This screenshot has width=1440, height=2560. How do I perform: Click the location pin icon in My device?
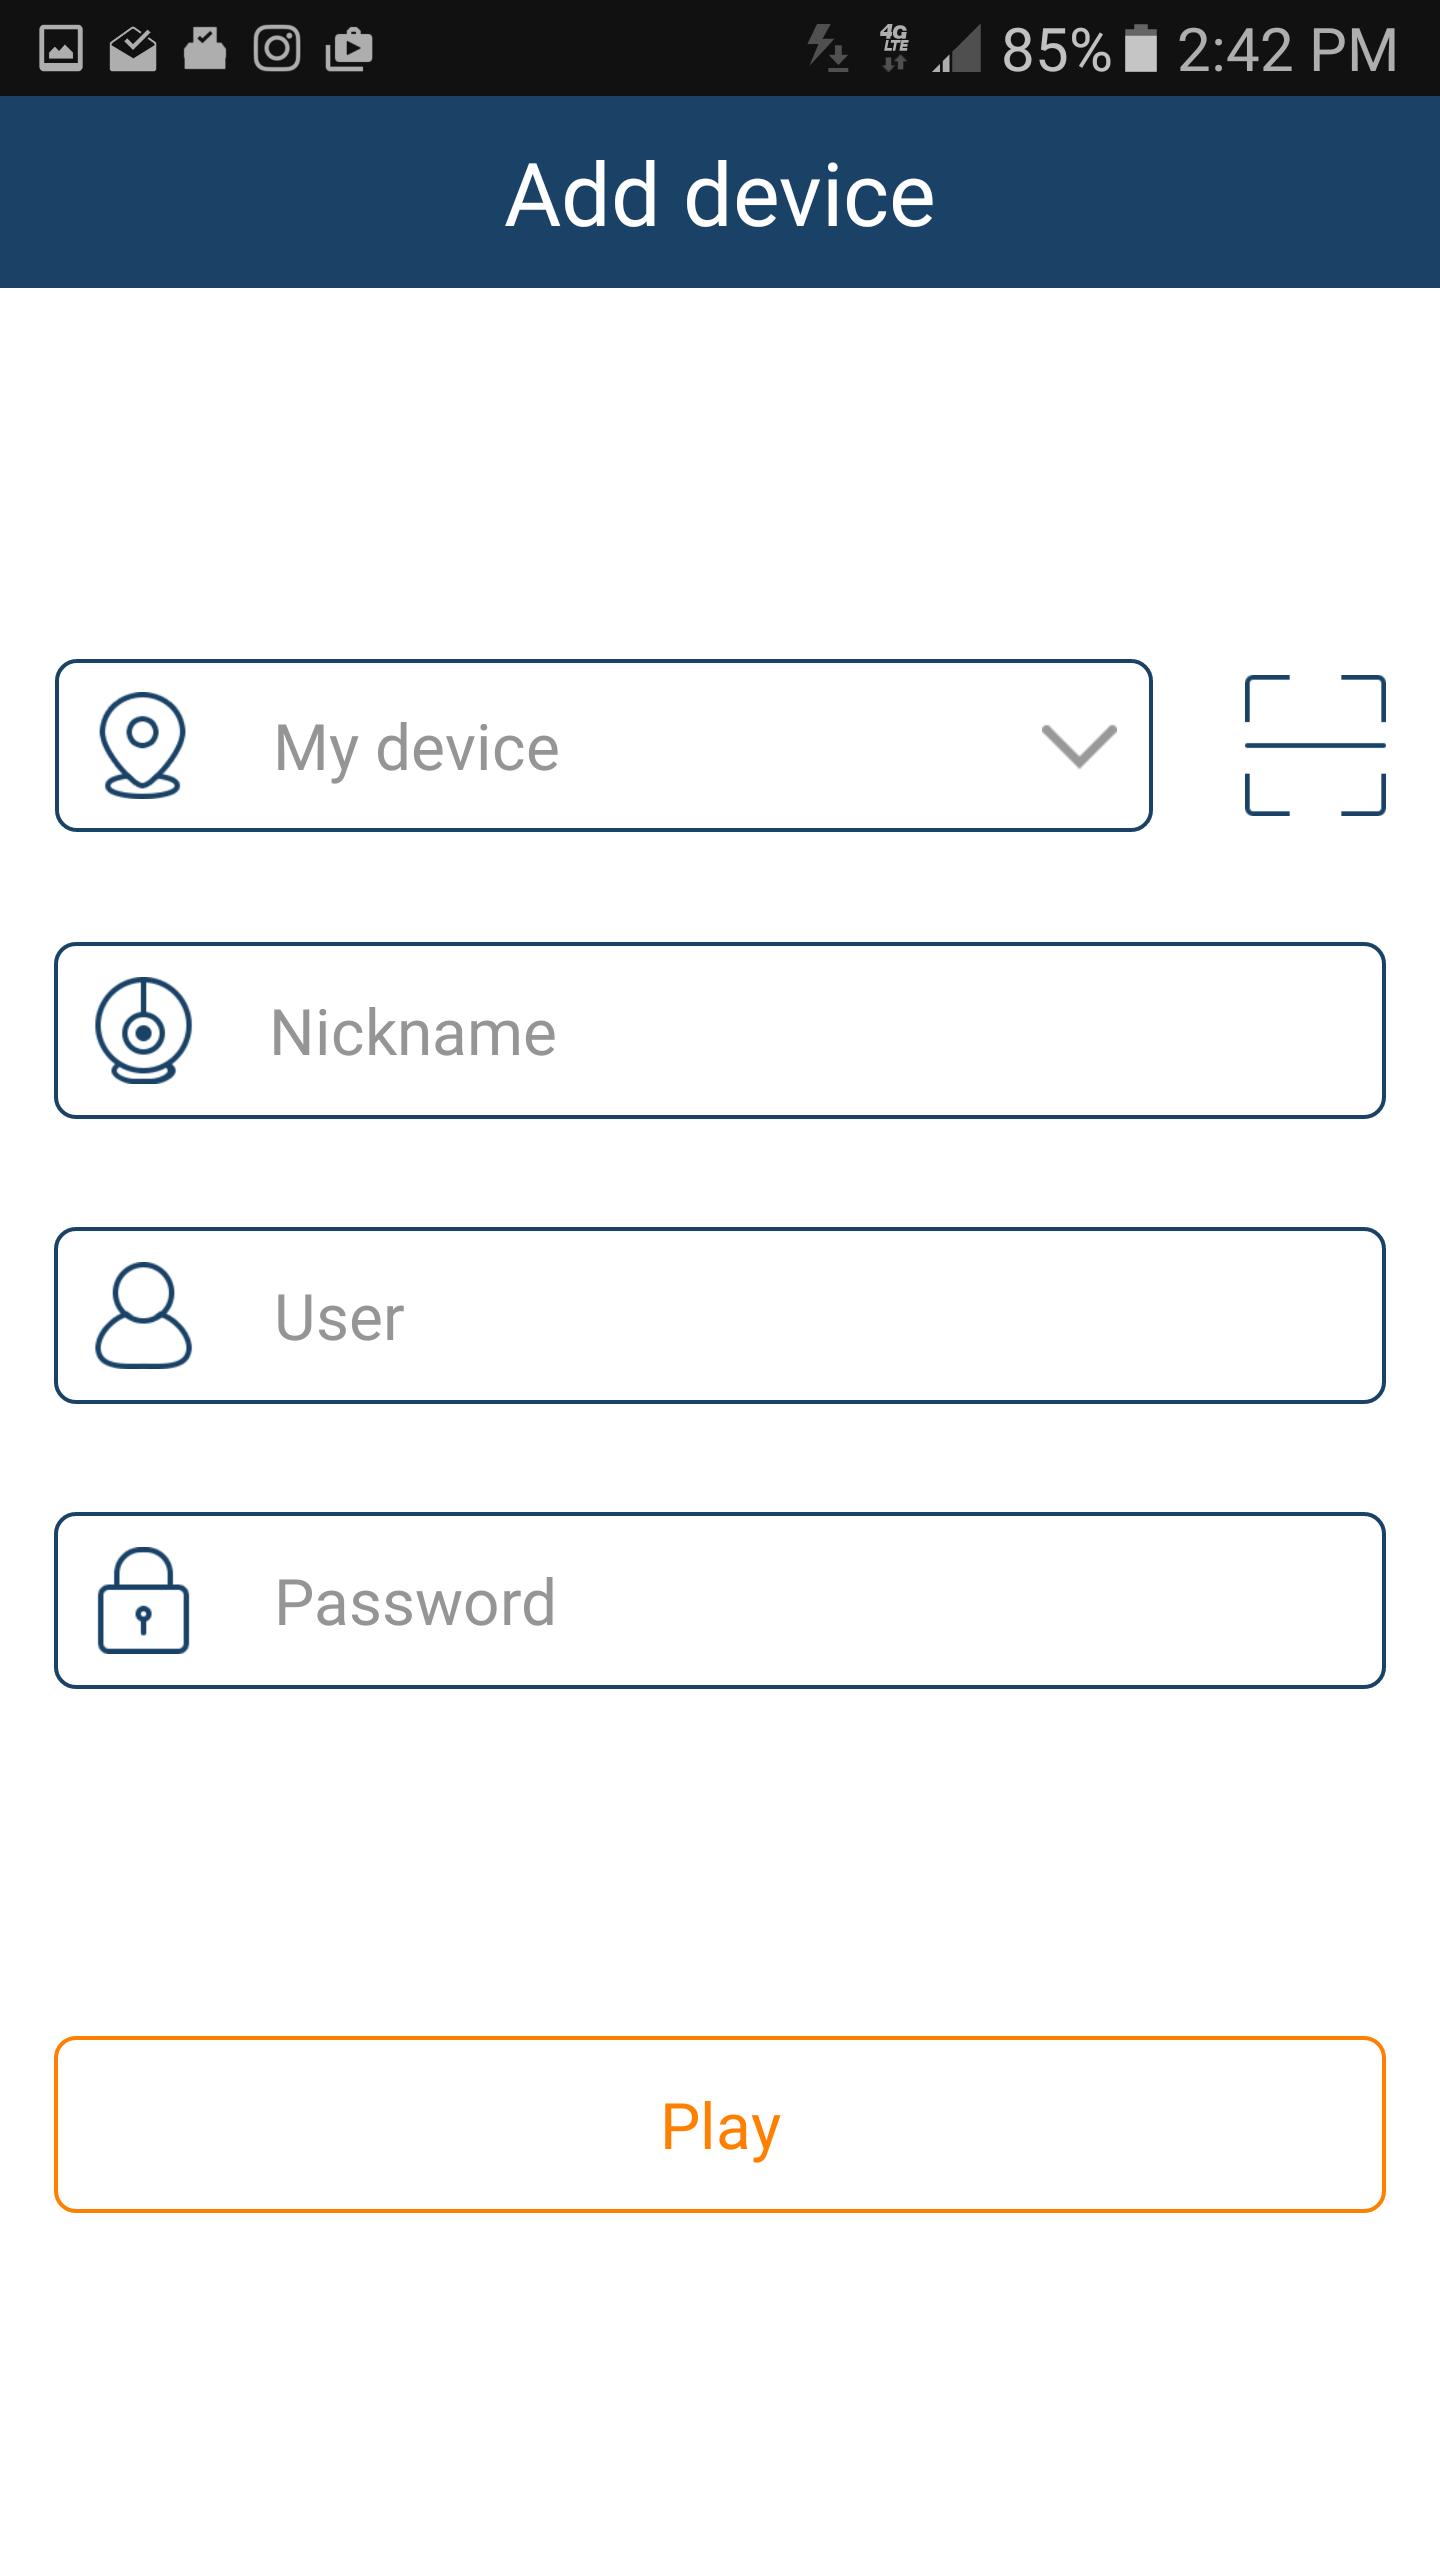143,745
